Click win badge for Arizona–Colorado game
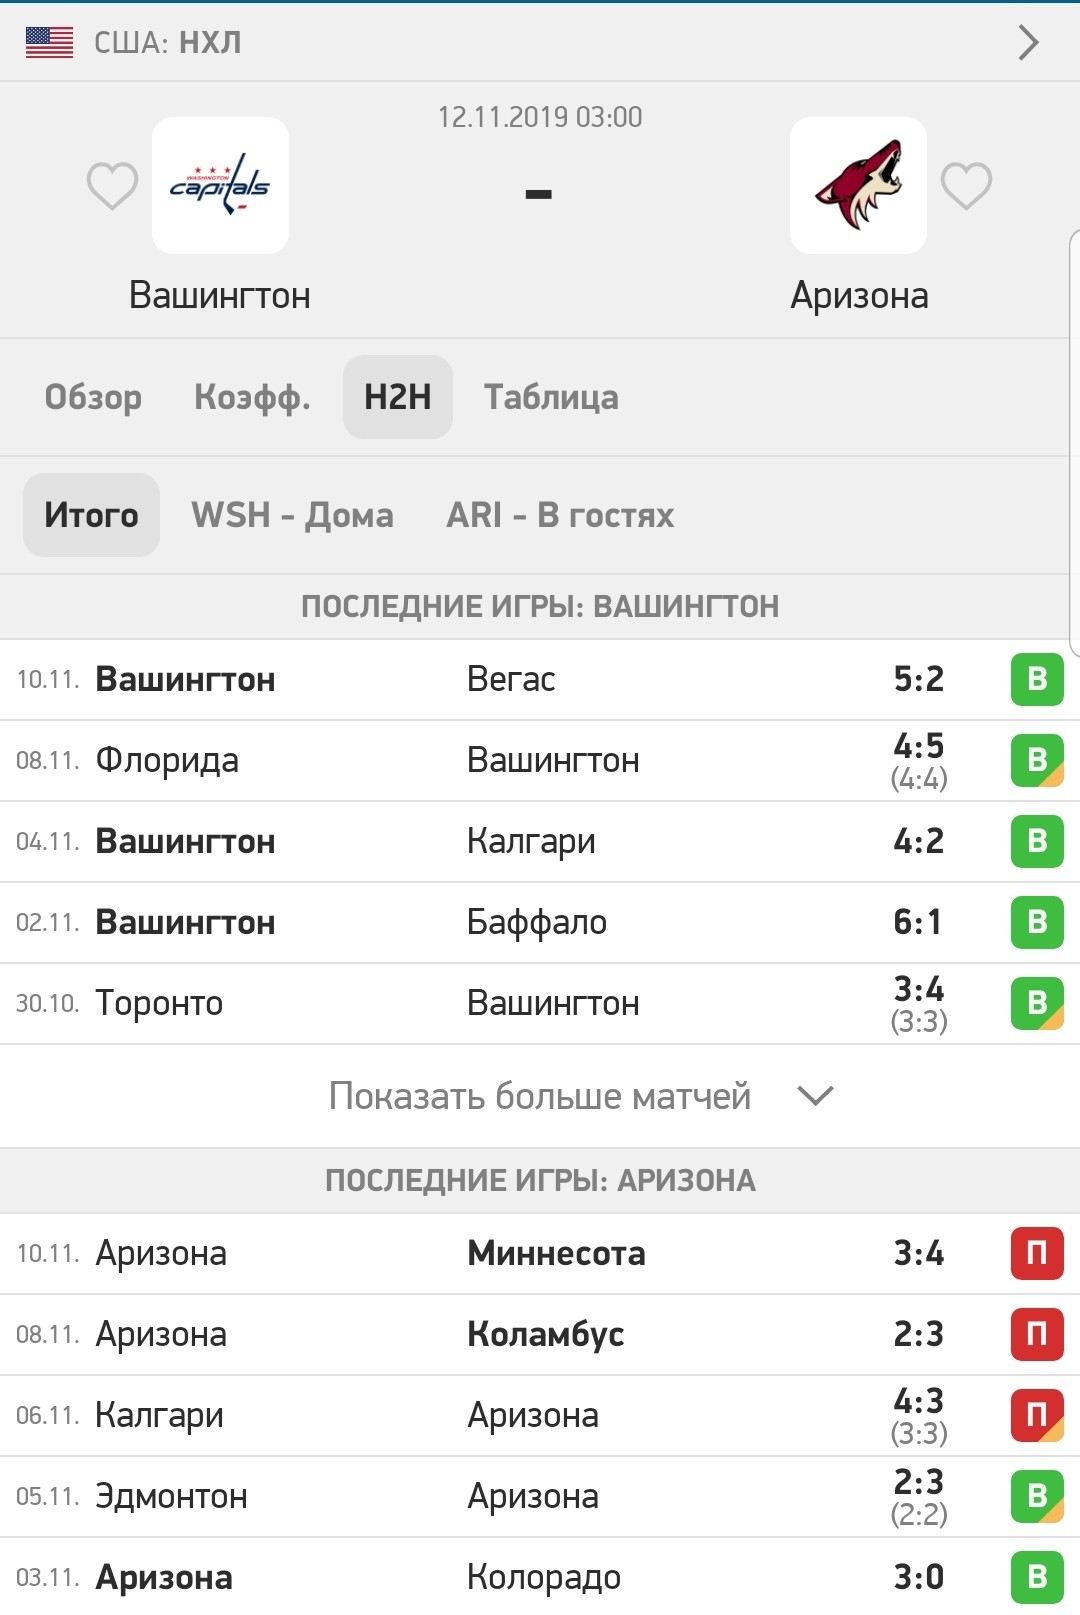 [x=1037, y=1577]
